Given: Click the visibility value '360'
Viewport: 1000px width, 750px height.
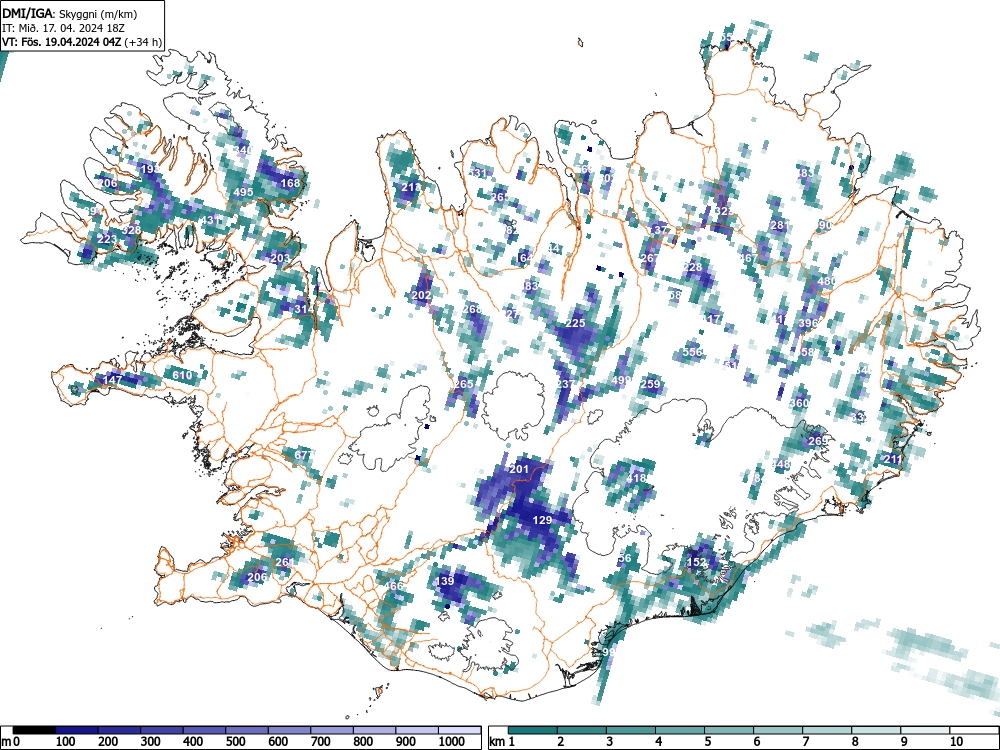Looking at the screenshot, I should click(x=799, y=403).
